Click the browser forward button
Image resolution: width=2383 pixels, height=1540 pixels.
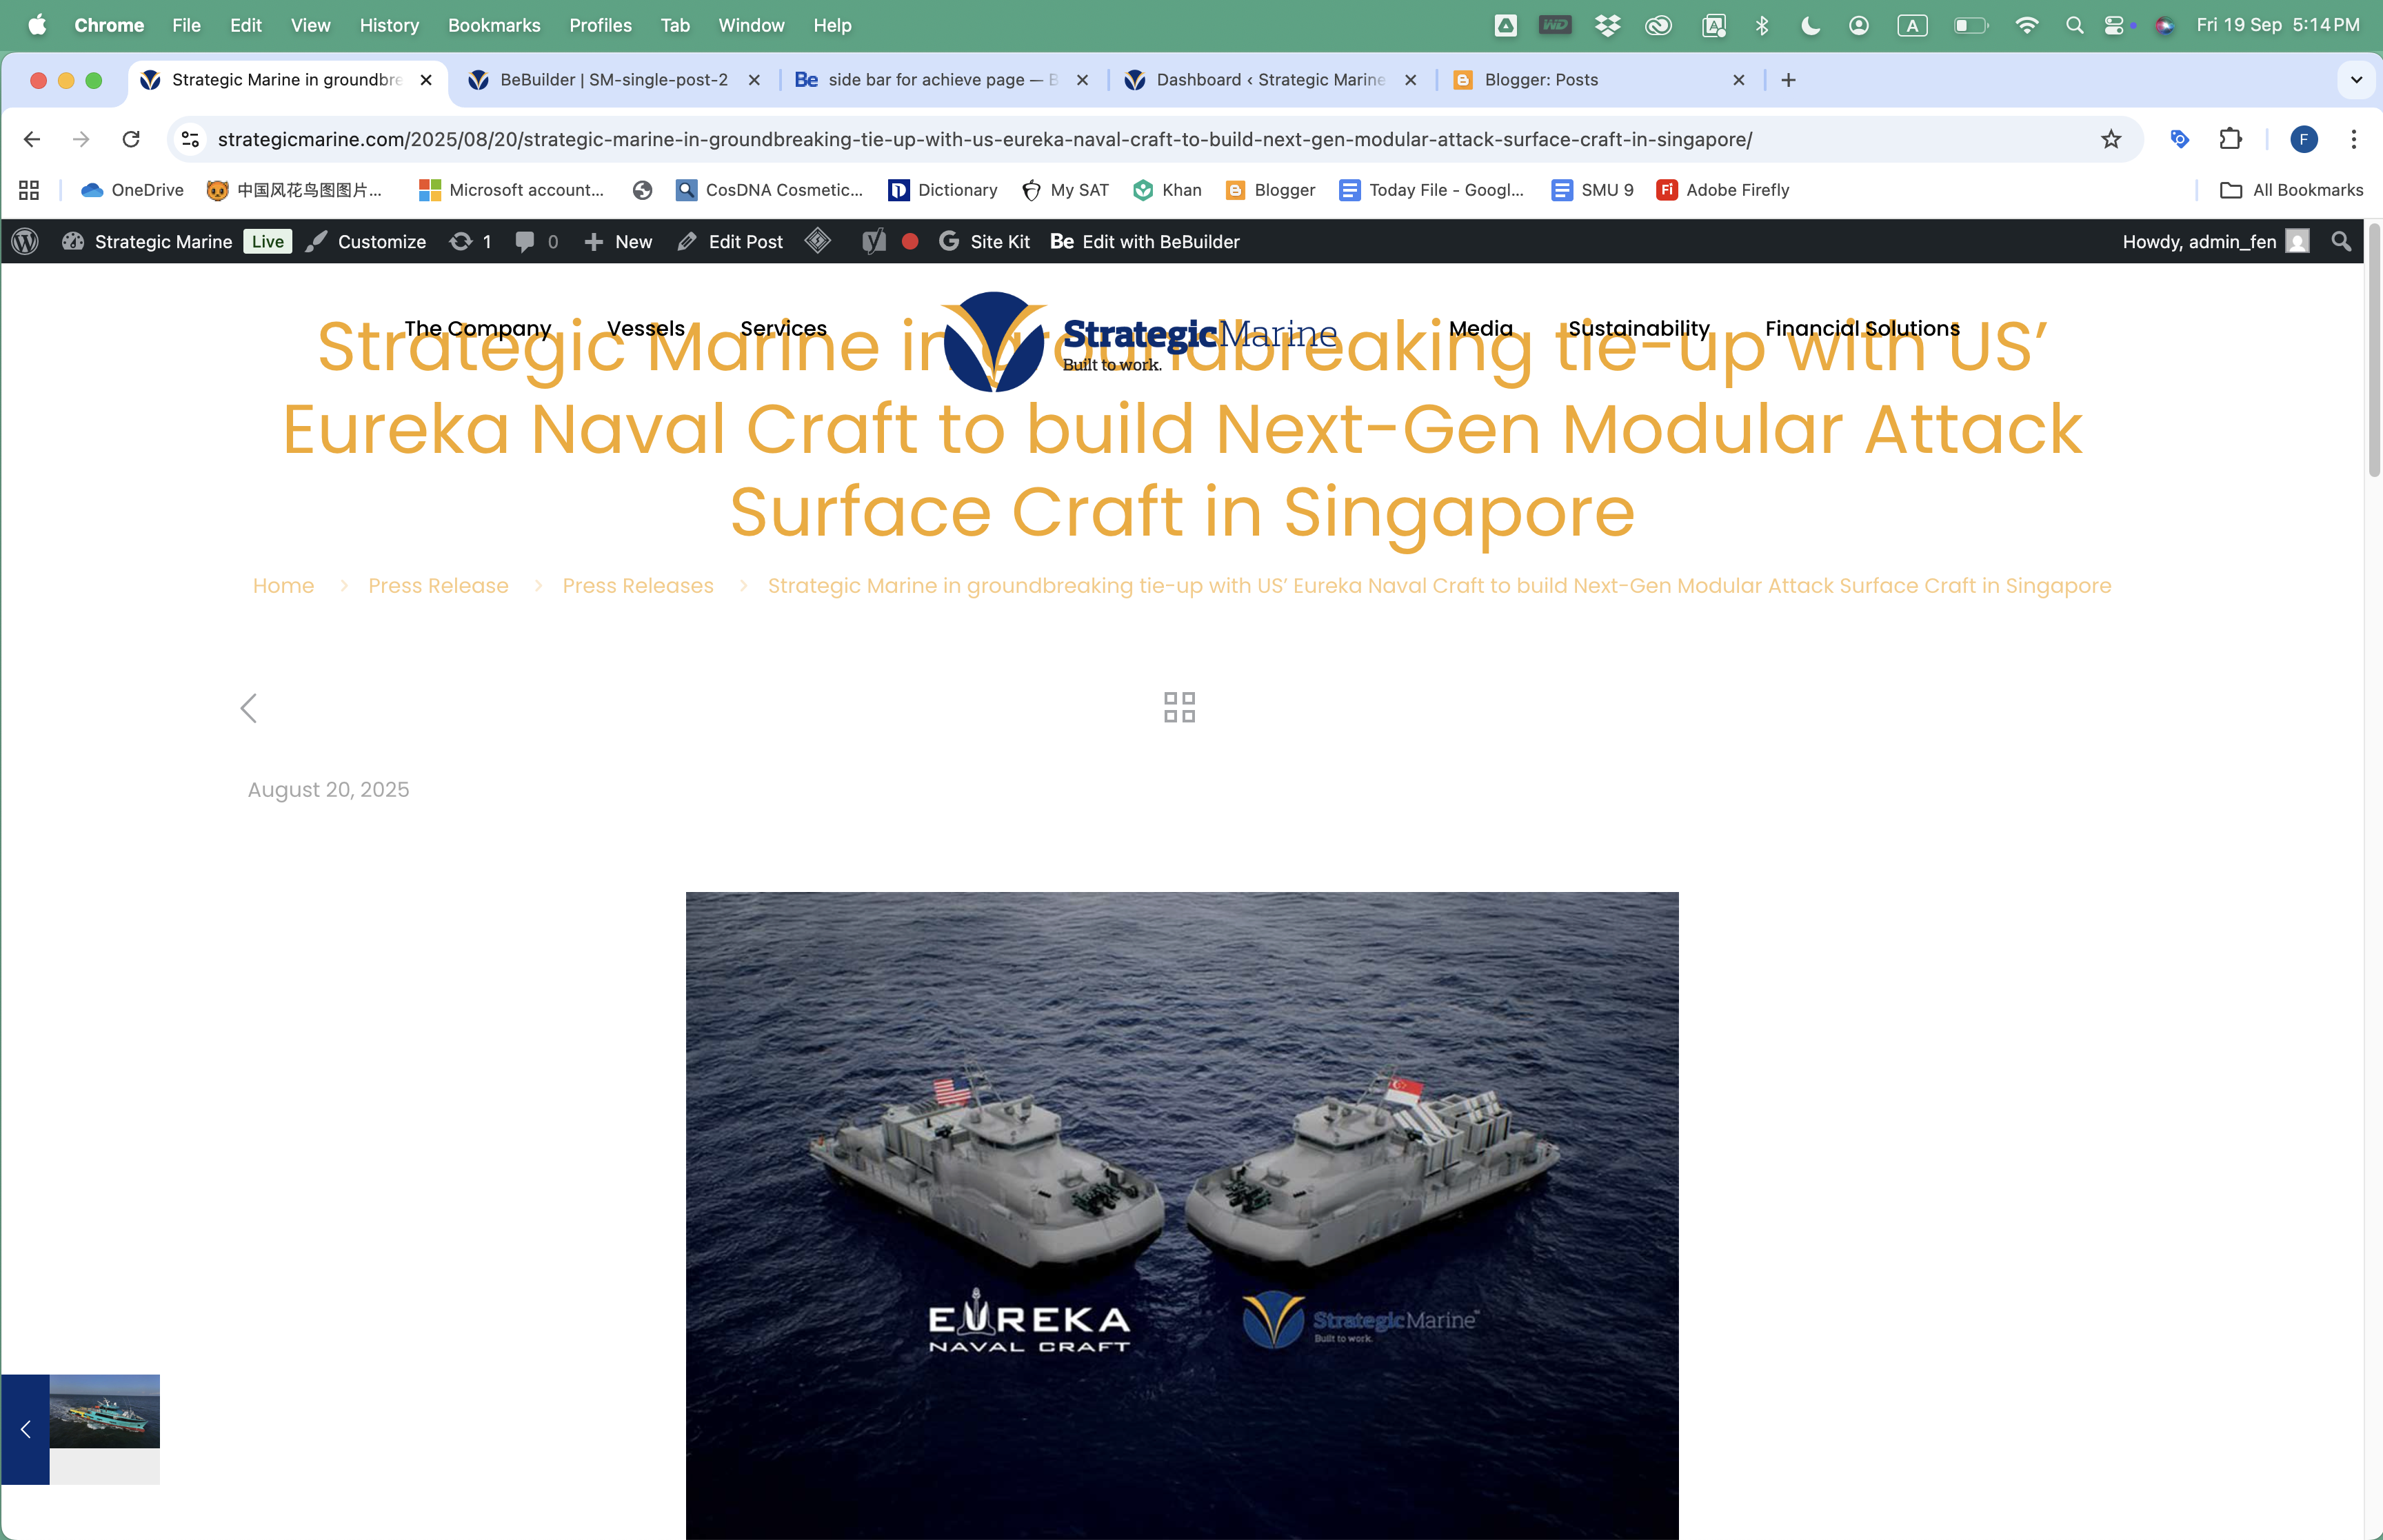[81, 139]
